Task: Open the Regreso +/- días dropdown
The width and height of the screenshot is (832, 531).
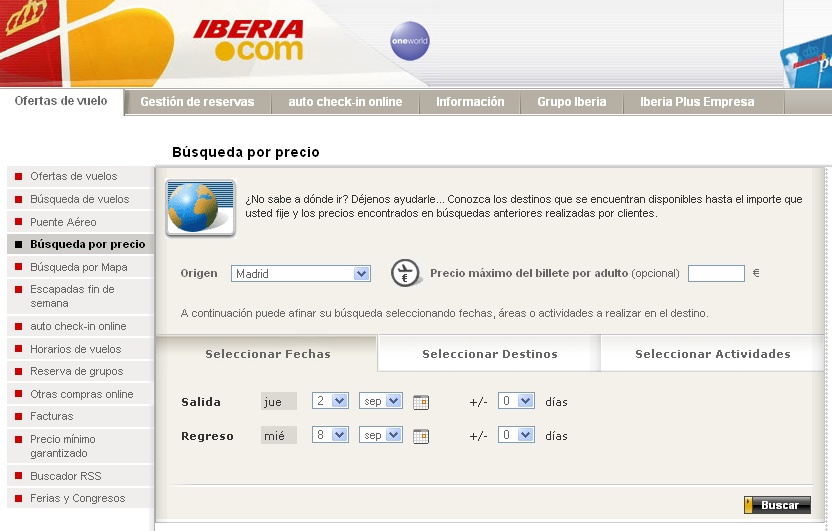Action: pos(516,435)
